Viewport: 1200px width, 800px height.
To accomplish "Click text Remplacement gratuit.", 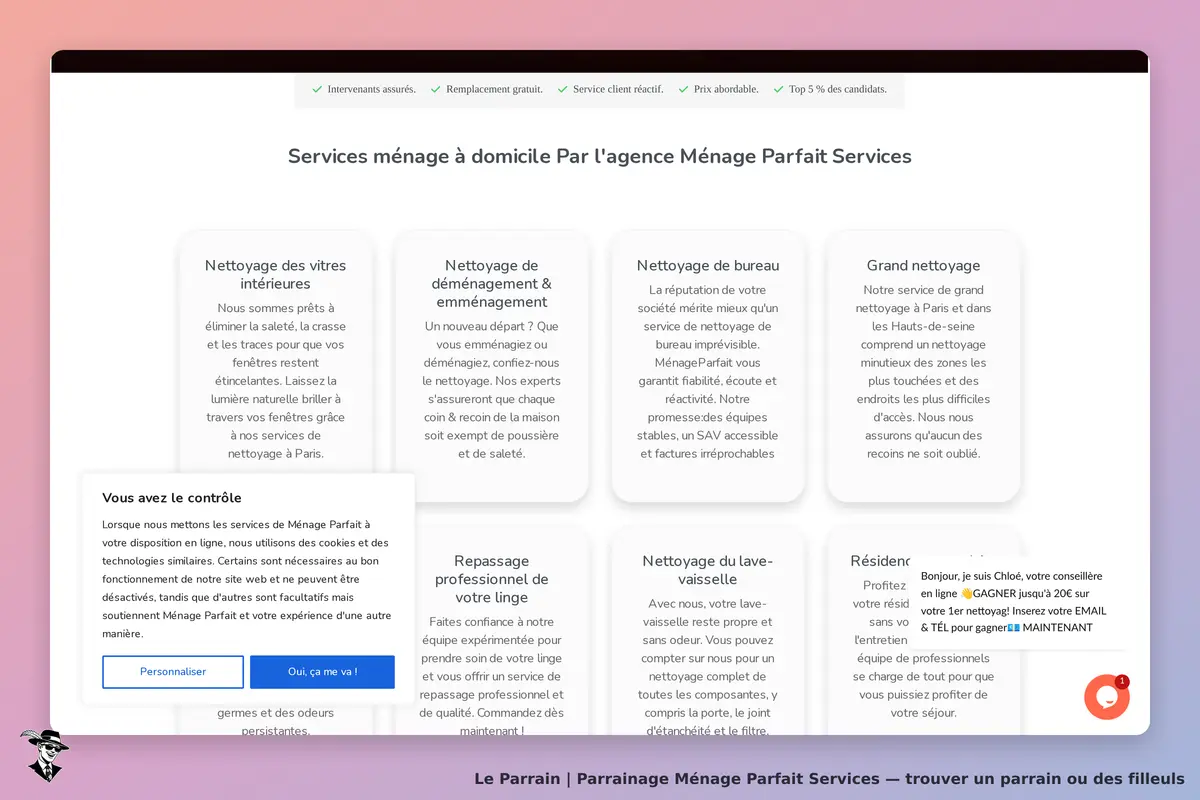I will click(x=494, y=89).
